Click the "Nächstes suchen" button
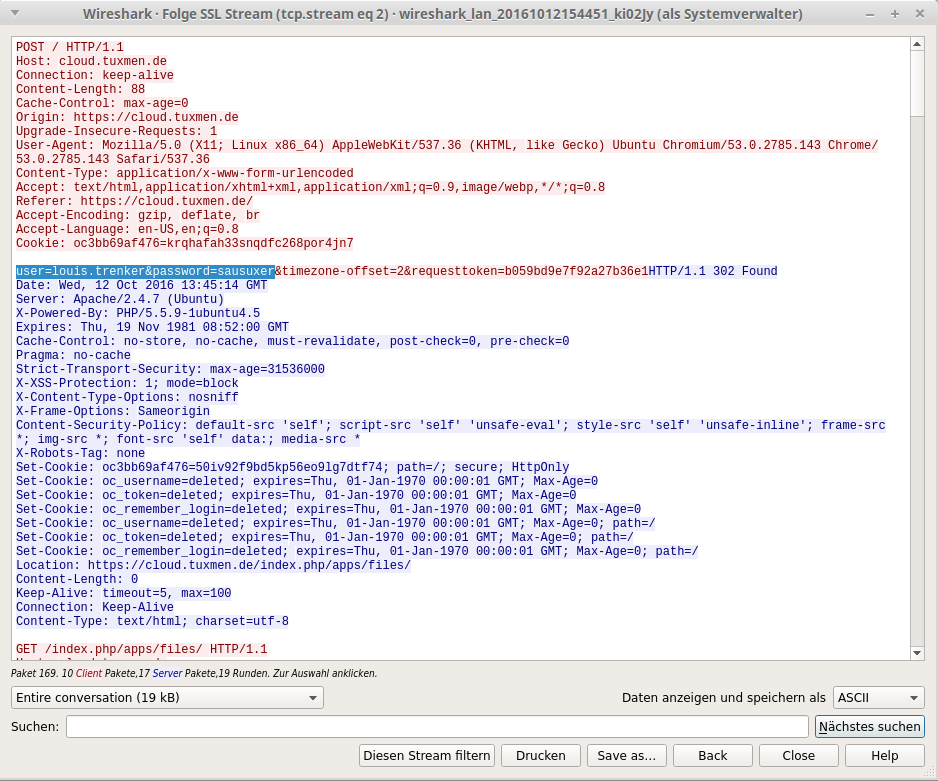This screenshot has height=781, width=938. click(870, 726)
